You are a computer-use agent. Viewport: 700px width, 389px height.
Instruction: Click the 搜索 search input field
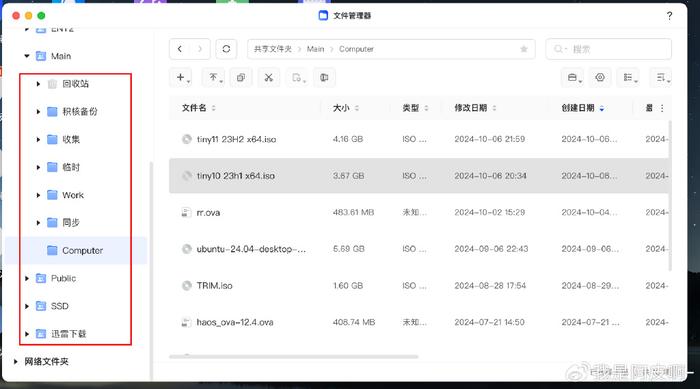[x=608, y=49]
